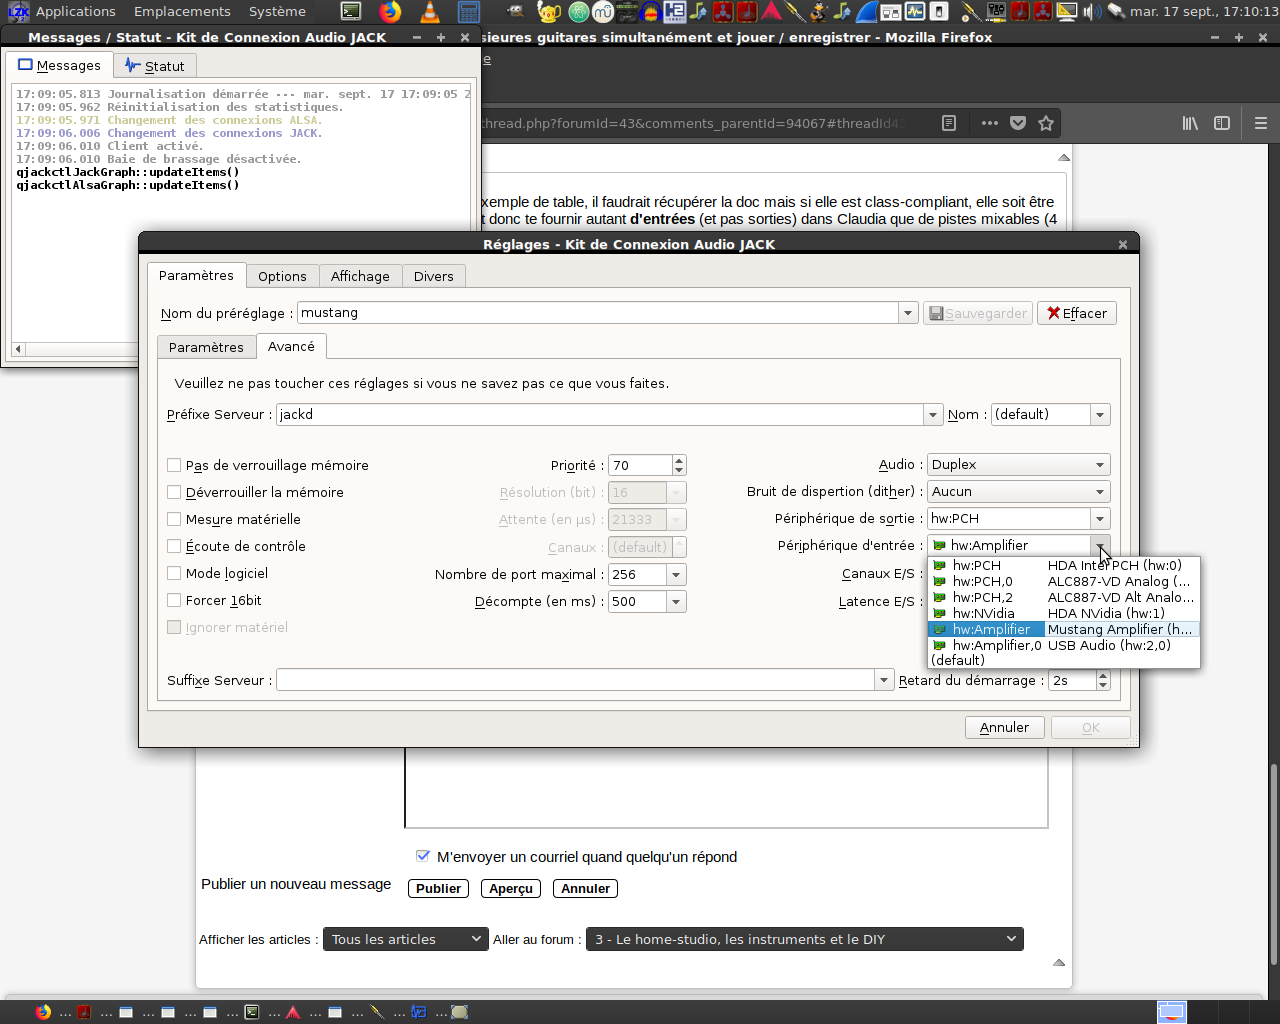Switch to the Options tab
This screenshot has height=1024, width=1280.
tap(282, 276)
